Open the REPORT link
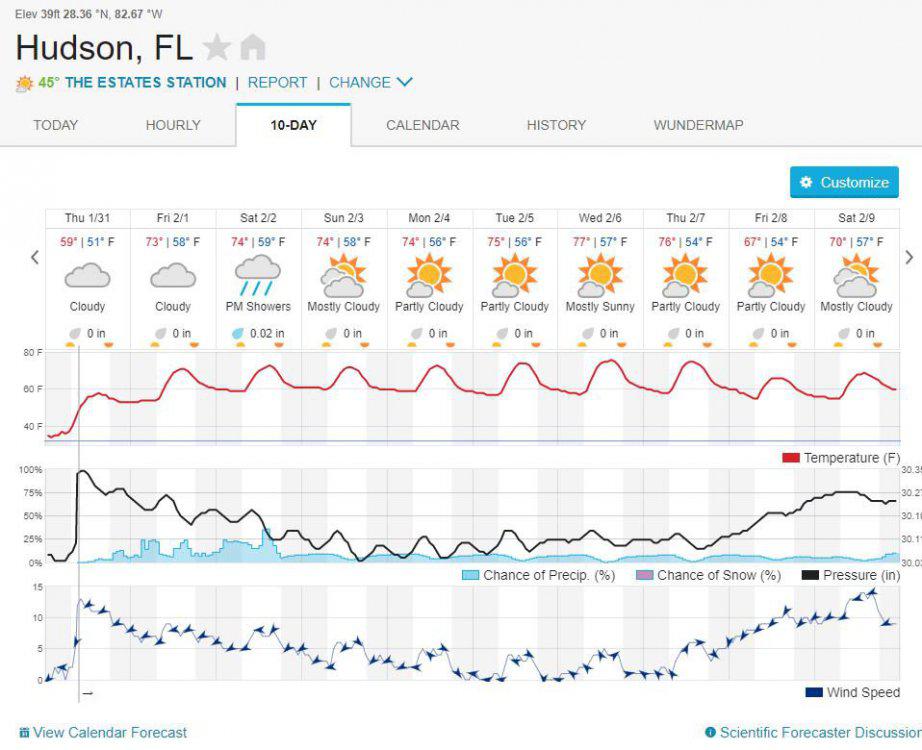This screenshot has width=922, height=750. (277, 82)
